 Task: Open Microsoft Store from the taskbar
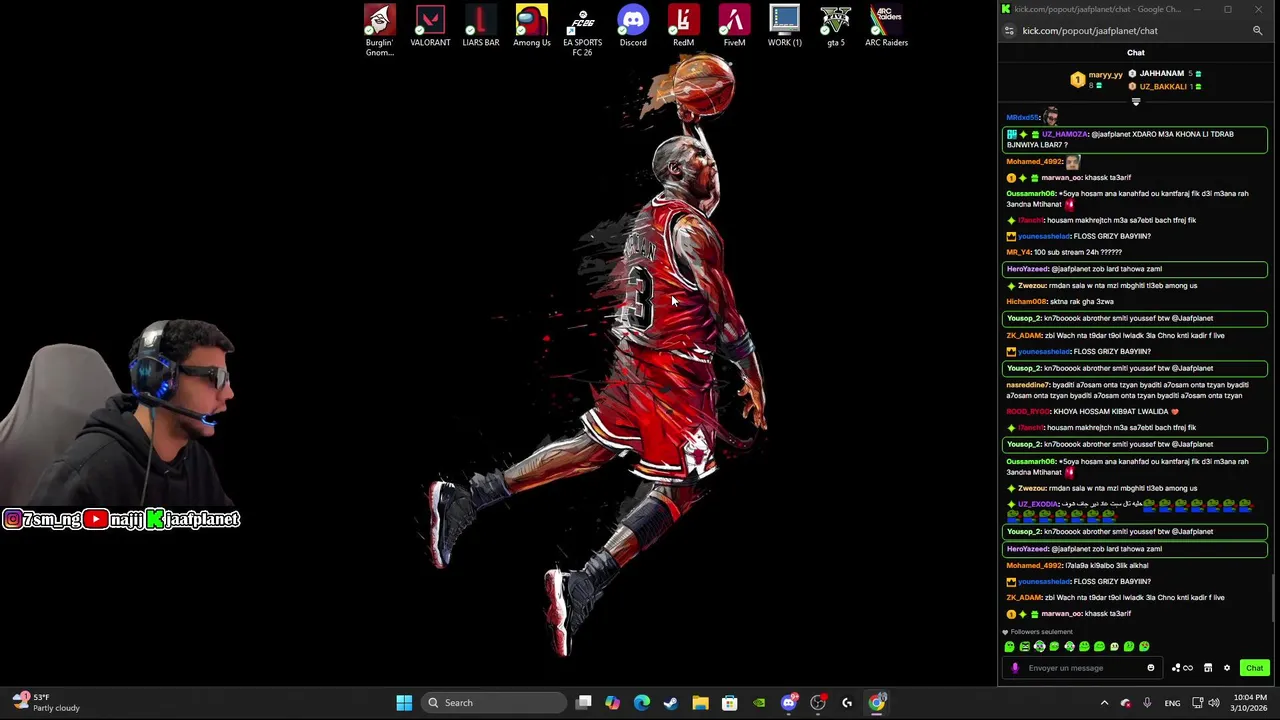click(730, 703)
